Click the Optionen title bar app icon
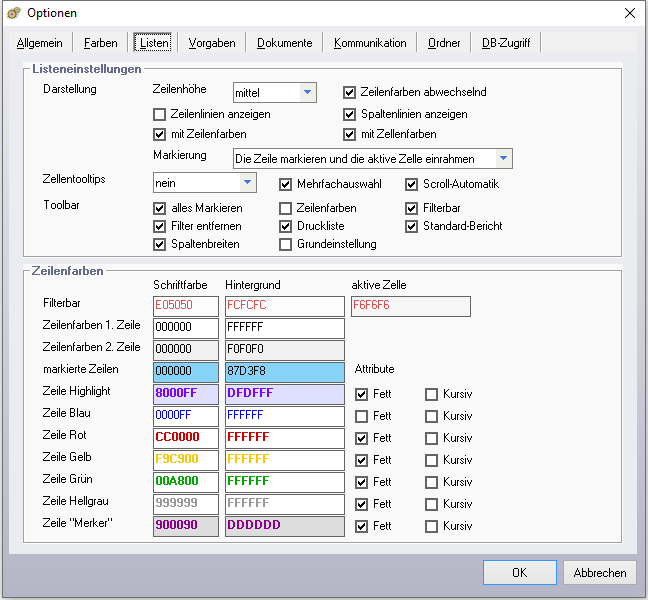The height and width of the screenshot is (600, 648). click(x=13, y=13)
